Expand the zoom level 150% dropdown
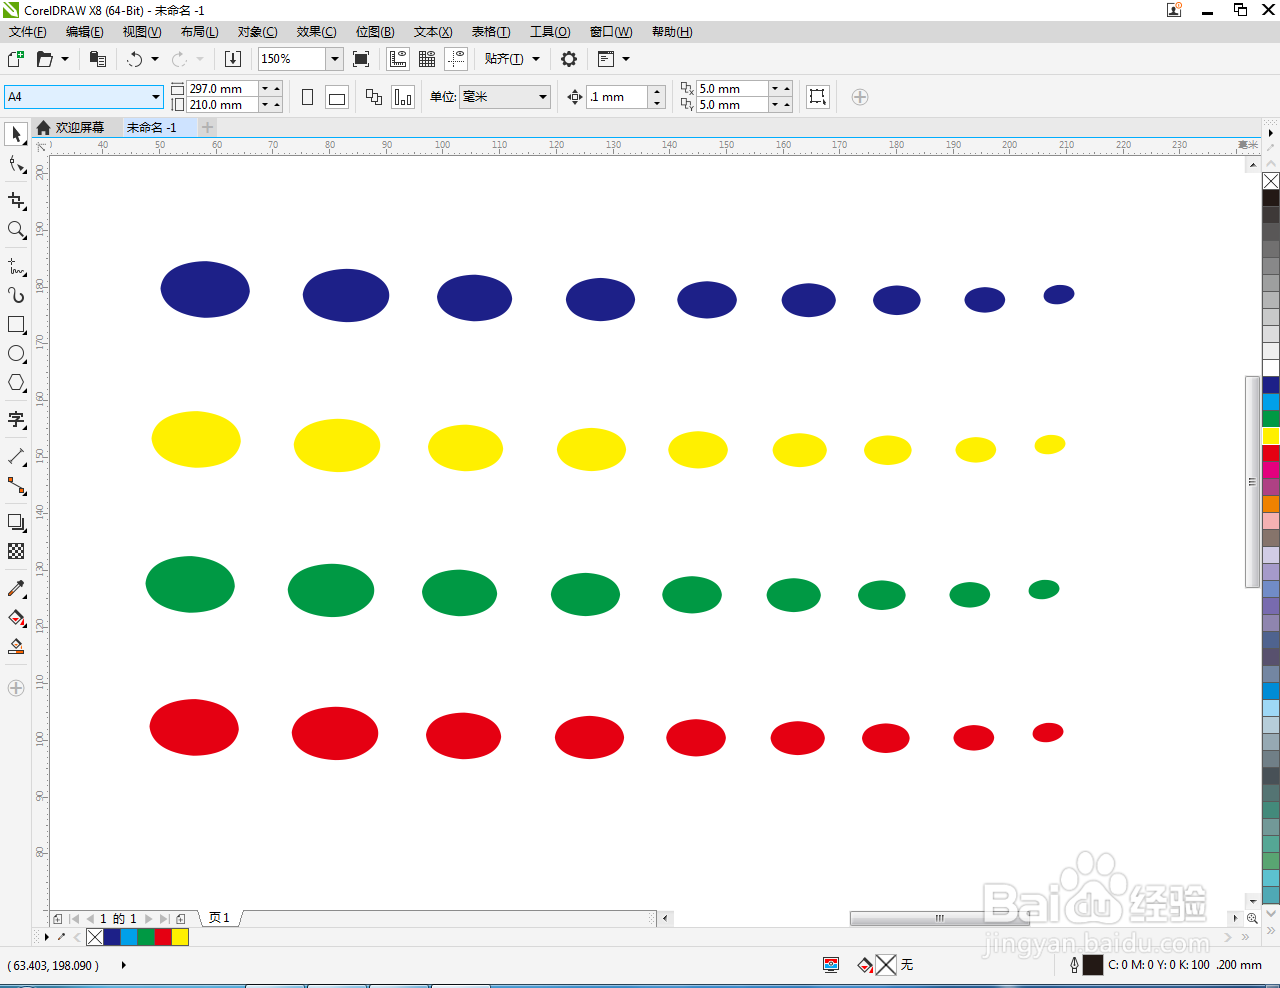The image size is (1280, 988). [335, 59]
